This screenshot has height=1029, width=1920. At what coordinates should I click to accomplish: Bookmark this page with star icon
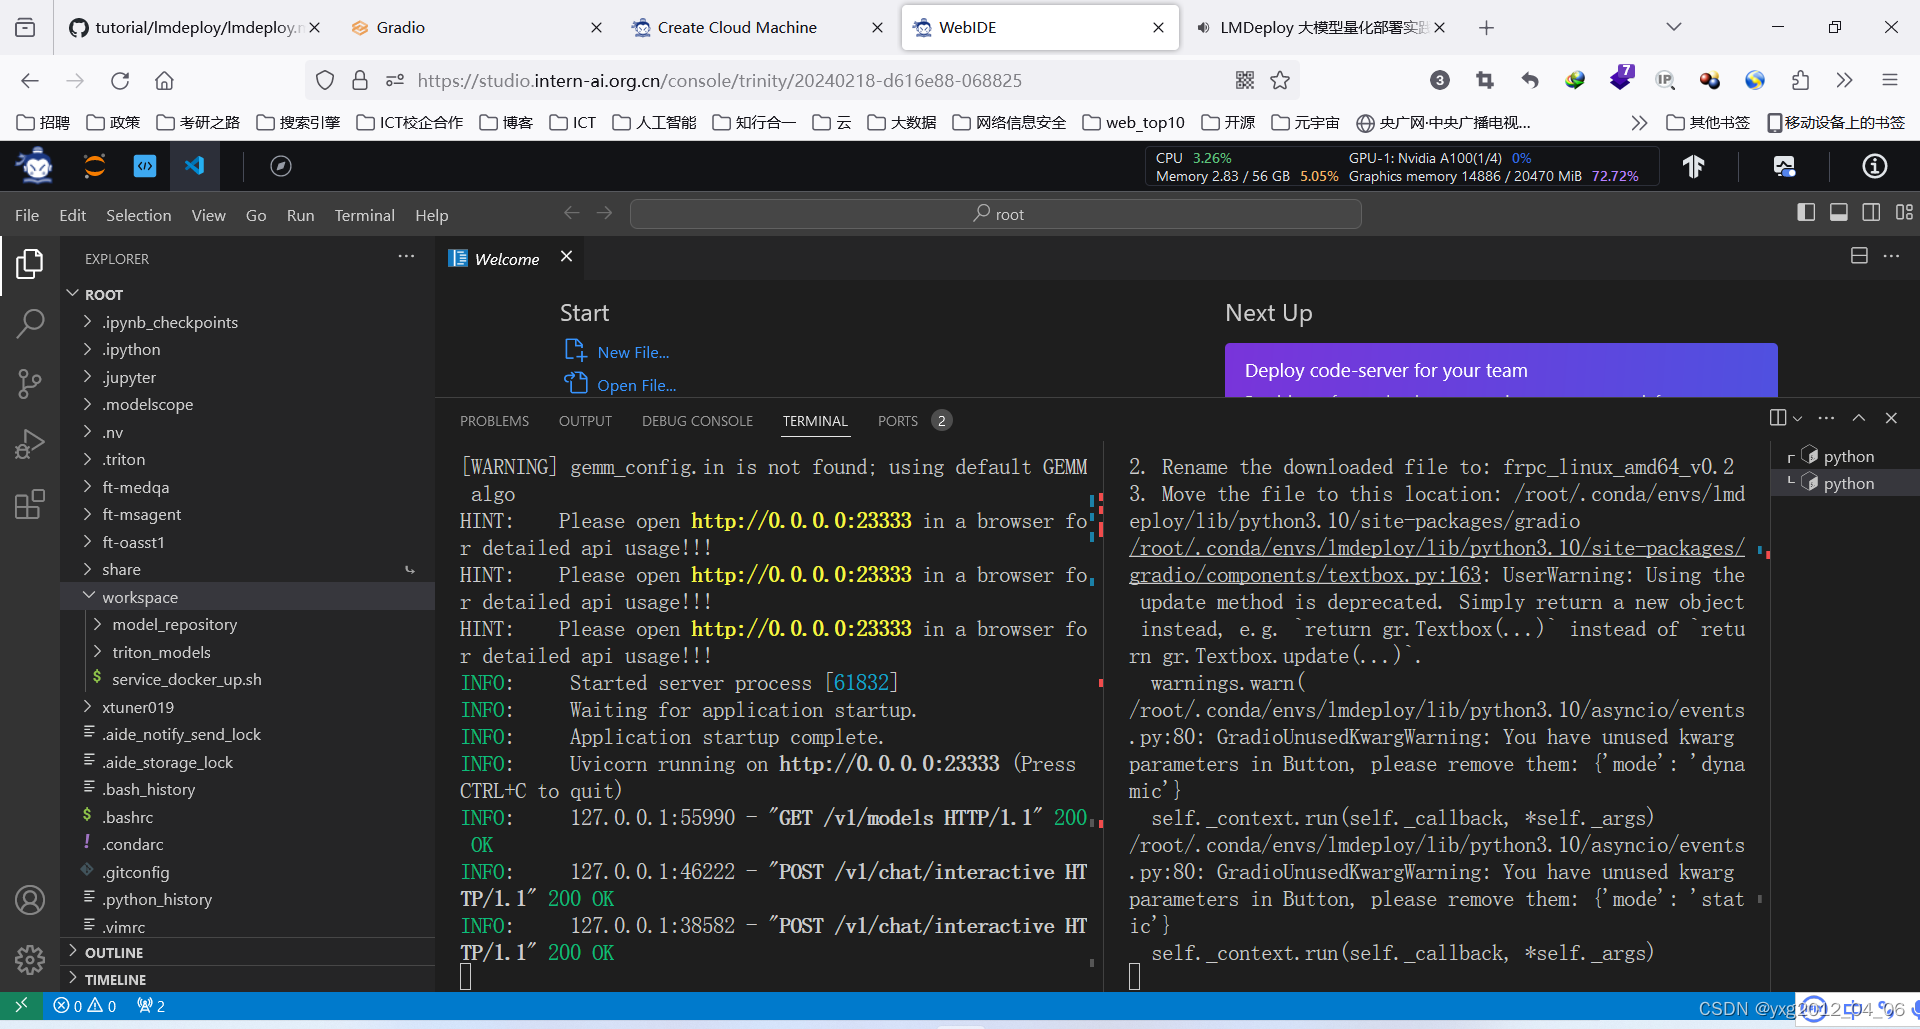[x=1280, y=81]
